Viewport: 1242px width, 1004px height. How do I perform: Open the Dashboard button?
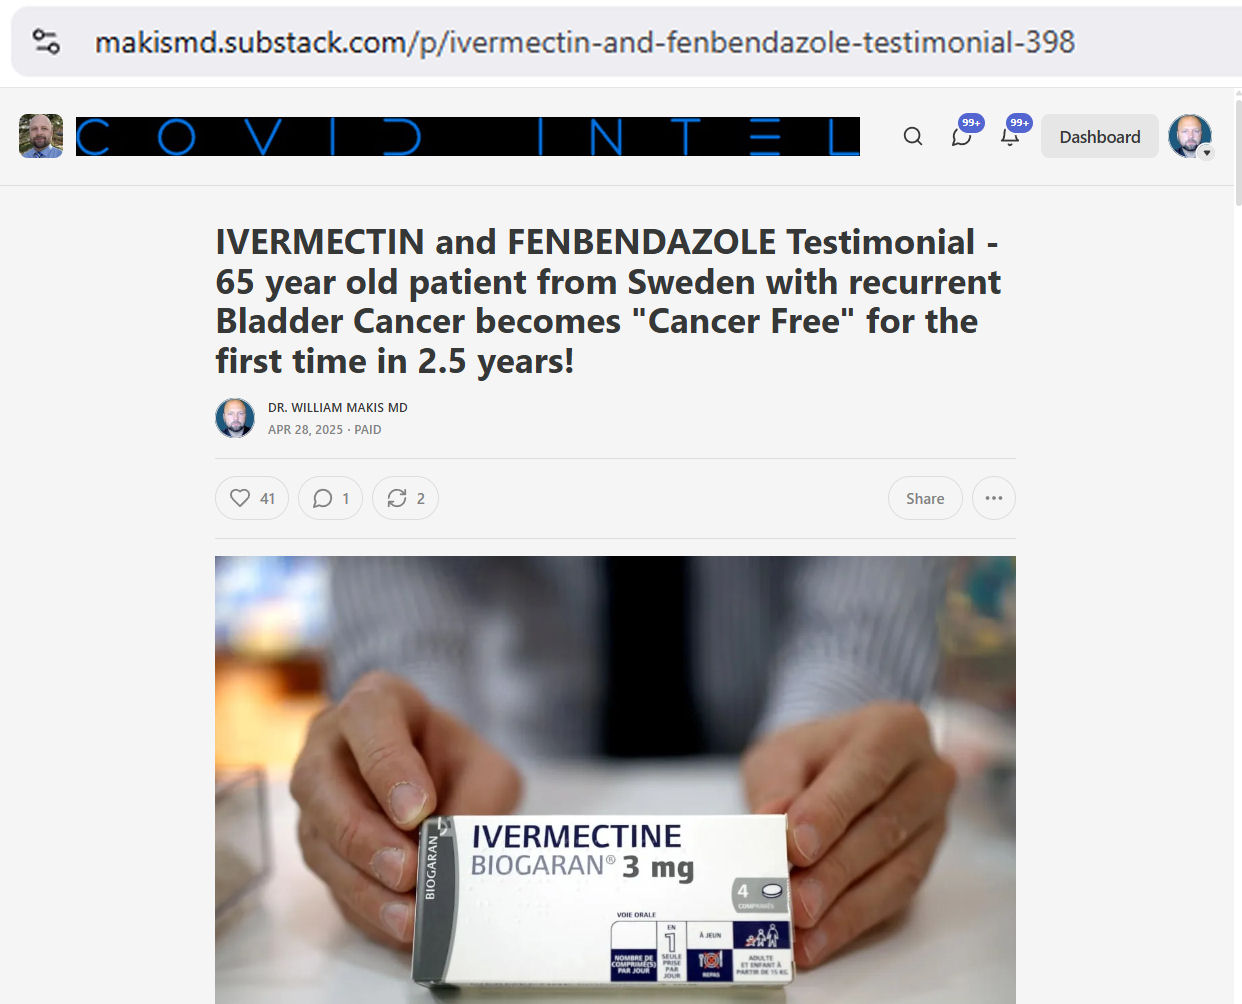1100,136
